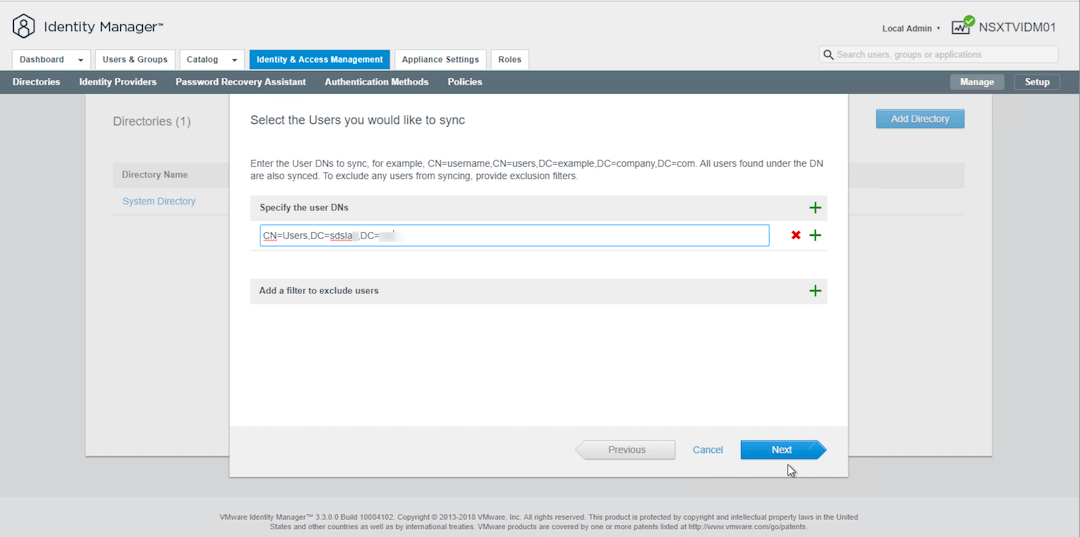
Task: Open Identity Providers submenu
Action: (118, 82)
